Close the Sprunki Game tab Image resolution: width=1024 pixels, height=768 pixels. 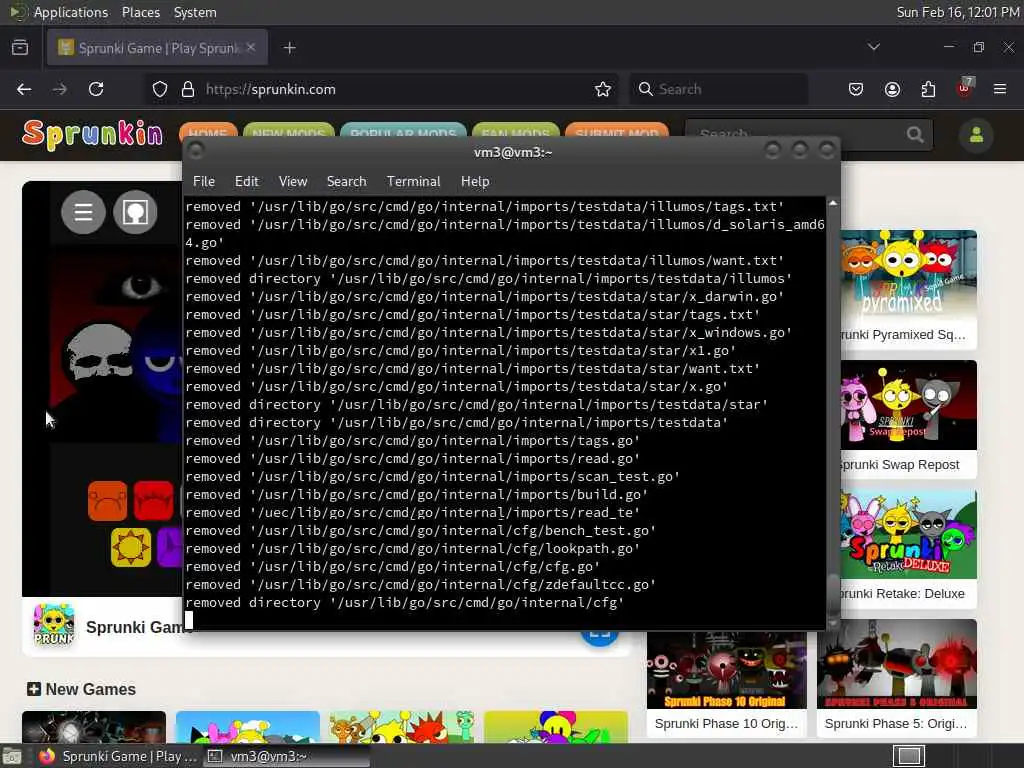(x=251, y=47)
